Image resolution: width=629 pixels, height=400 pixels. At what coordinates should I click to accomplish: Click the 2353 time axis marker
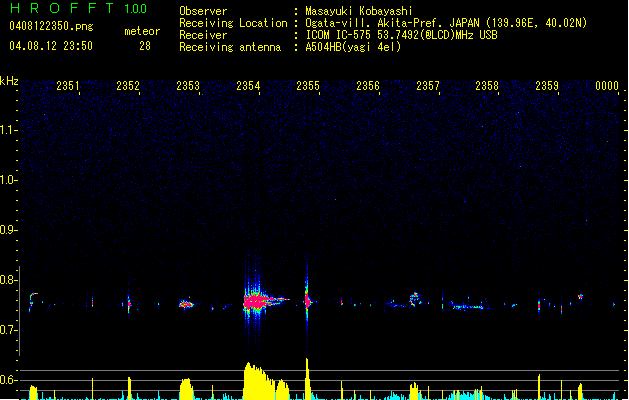pos(188,85)
